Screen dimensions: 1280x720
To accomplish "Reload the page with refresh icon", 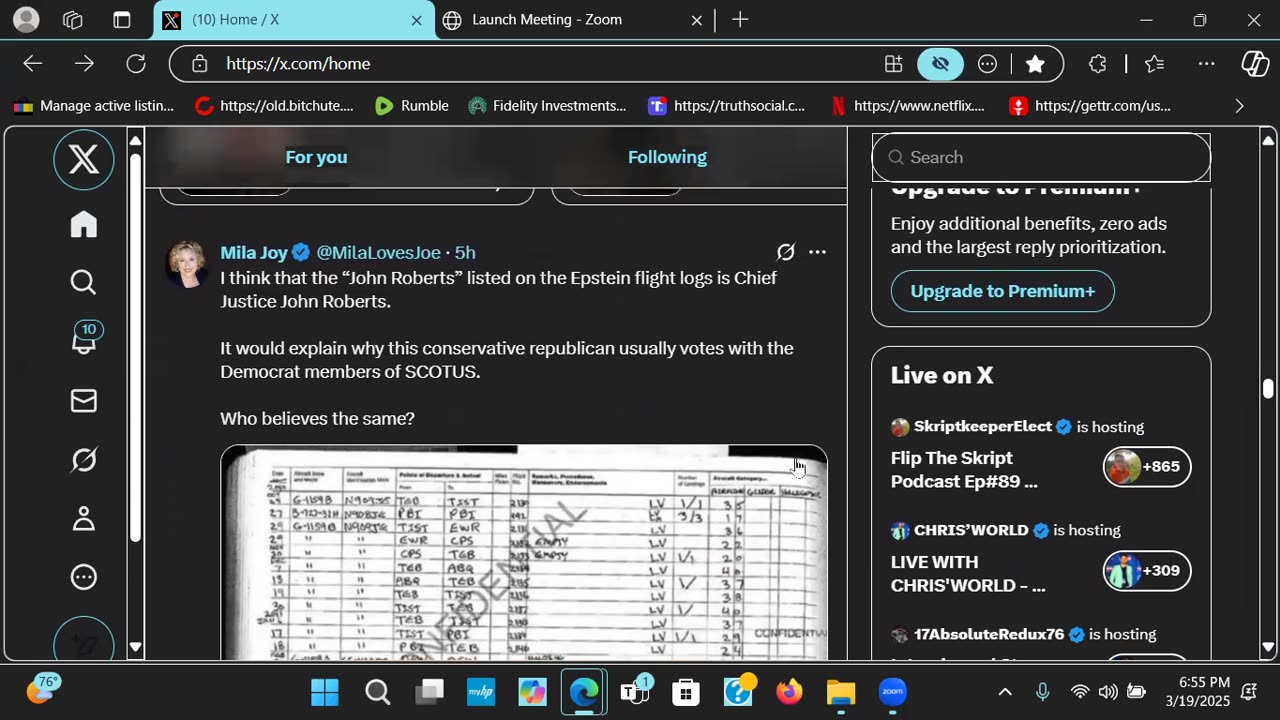I will coord(136,64).
